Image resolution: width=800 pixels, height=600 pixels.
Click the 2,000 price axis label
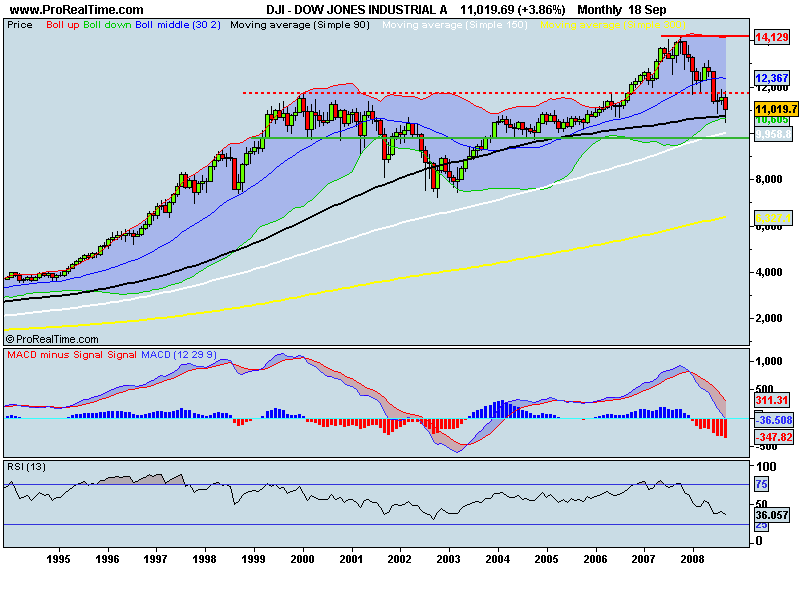768,318
